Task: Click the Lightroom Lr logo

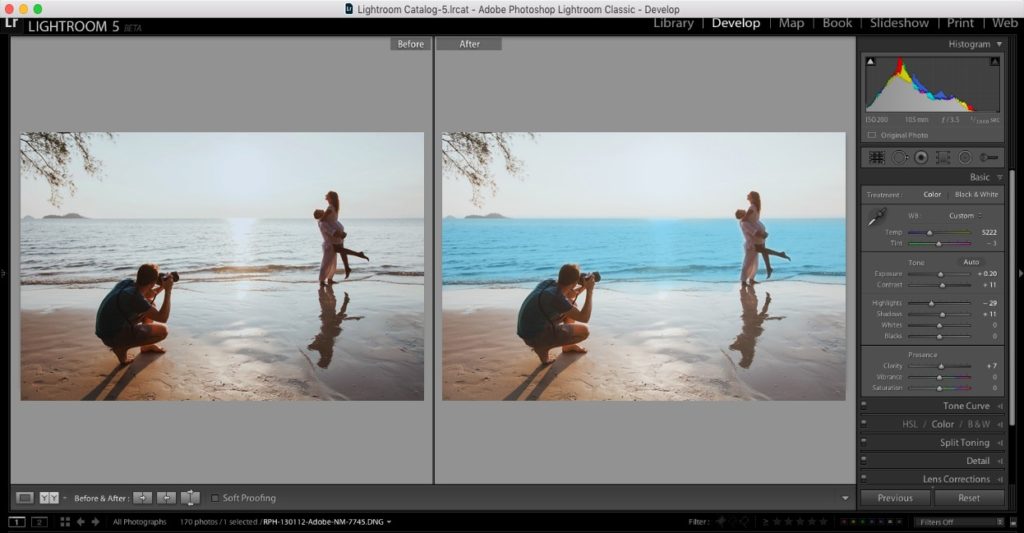Action: tap(11, 24)
